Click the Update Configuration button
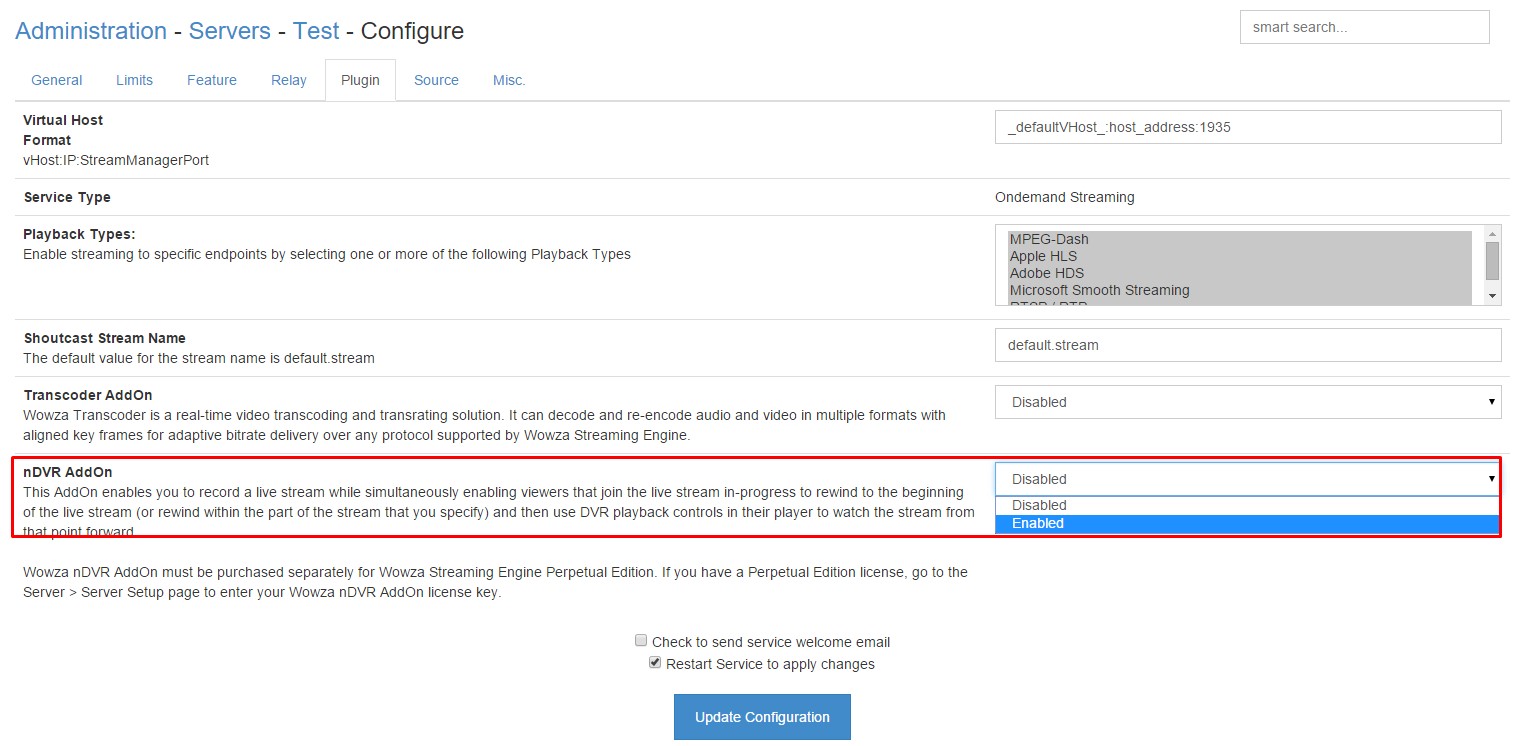The image size is (1526, 746). tap(762, 717)
